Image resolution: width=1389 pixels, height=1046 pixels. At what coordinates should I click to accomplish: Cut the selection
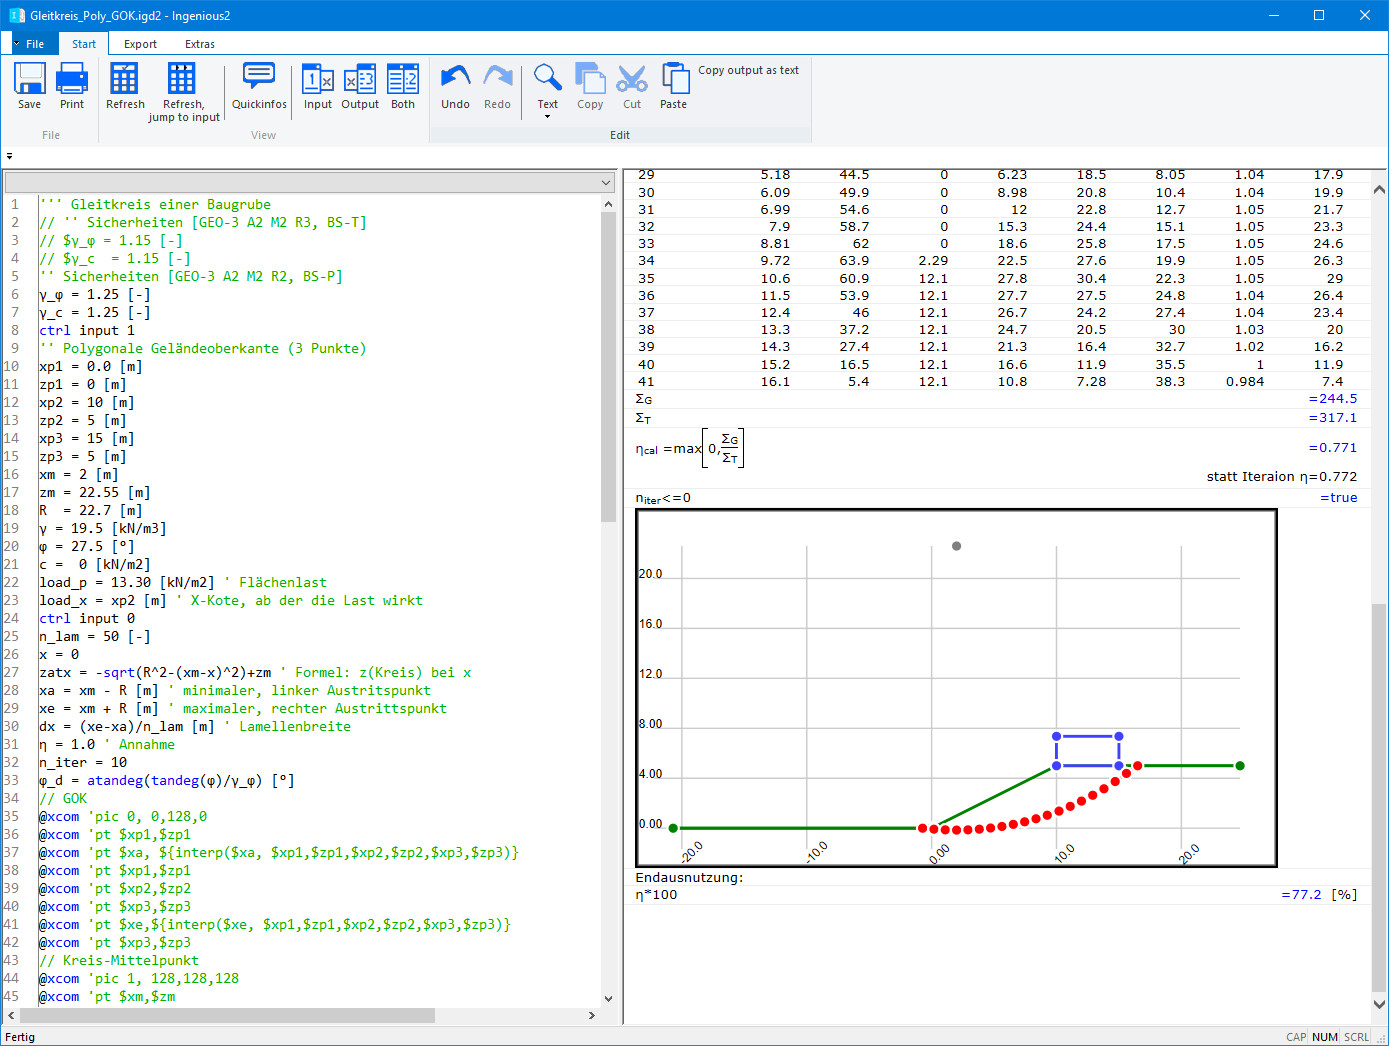pos(631,88)
